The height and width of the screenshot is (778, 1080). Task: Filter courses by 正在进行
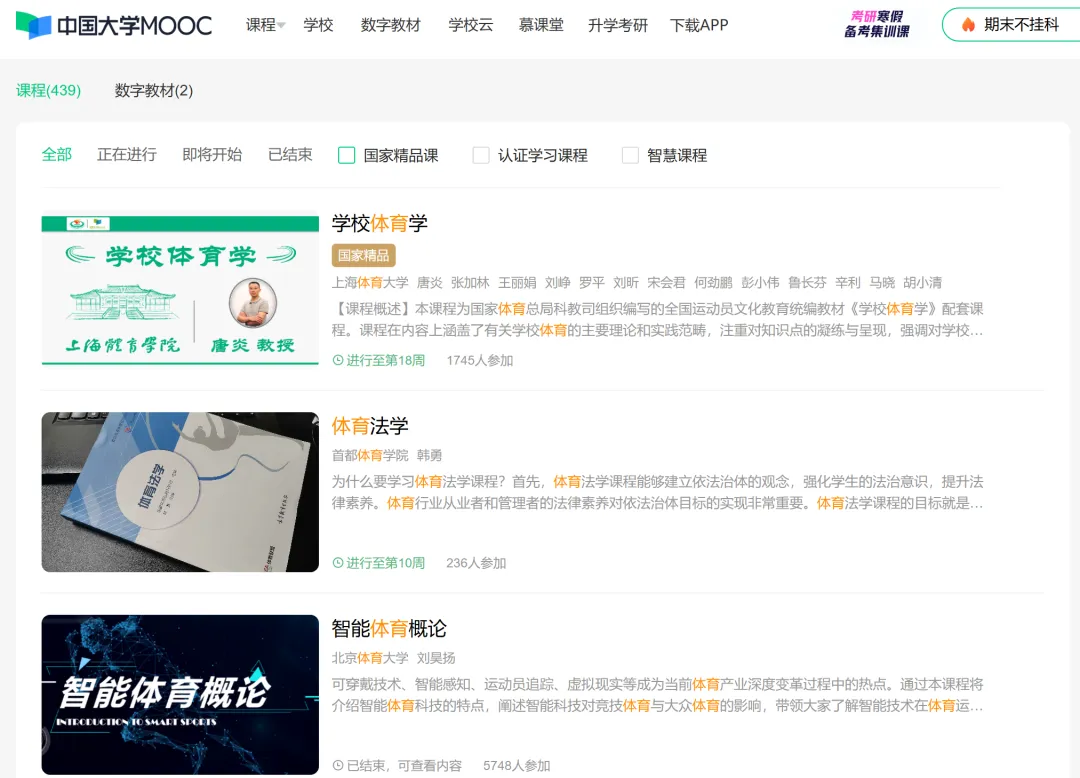click(x=127, y=155)
